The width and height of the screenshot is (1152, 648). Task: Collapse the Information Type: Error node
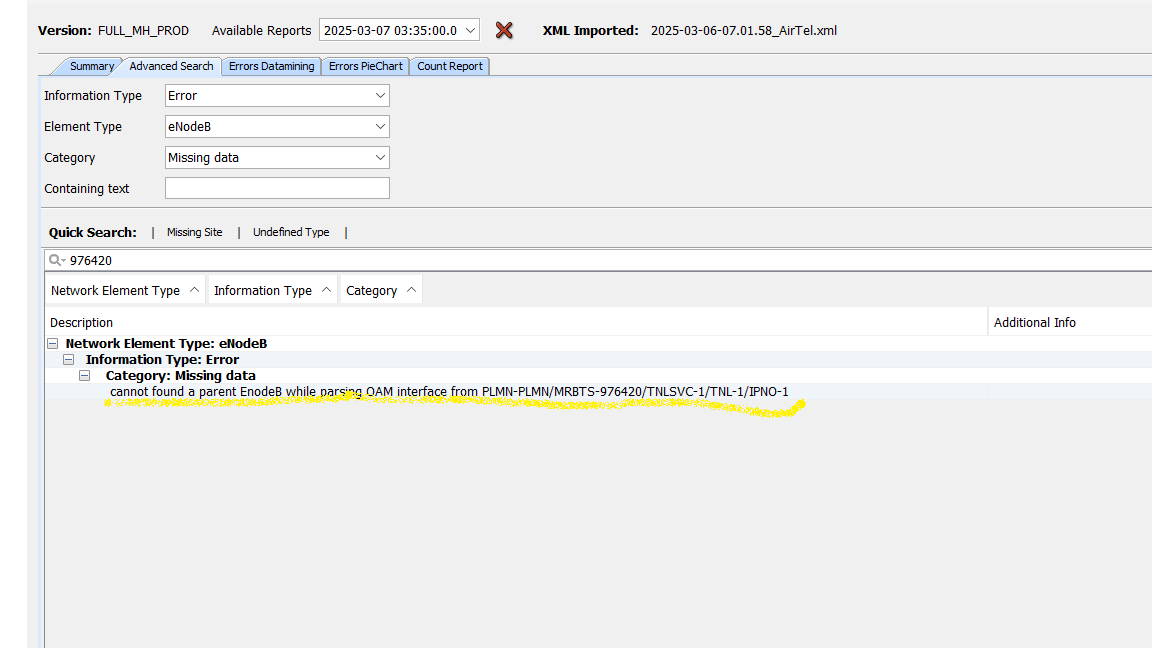pyautogui.click(x=69, y=360)
